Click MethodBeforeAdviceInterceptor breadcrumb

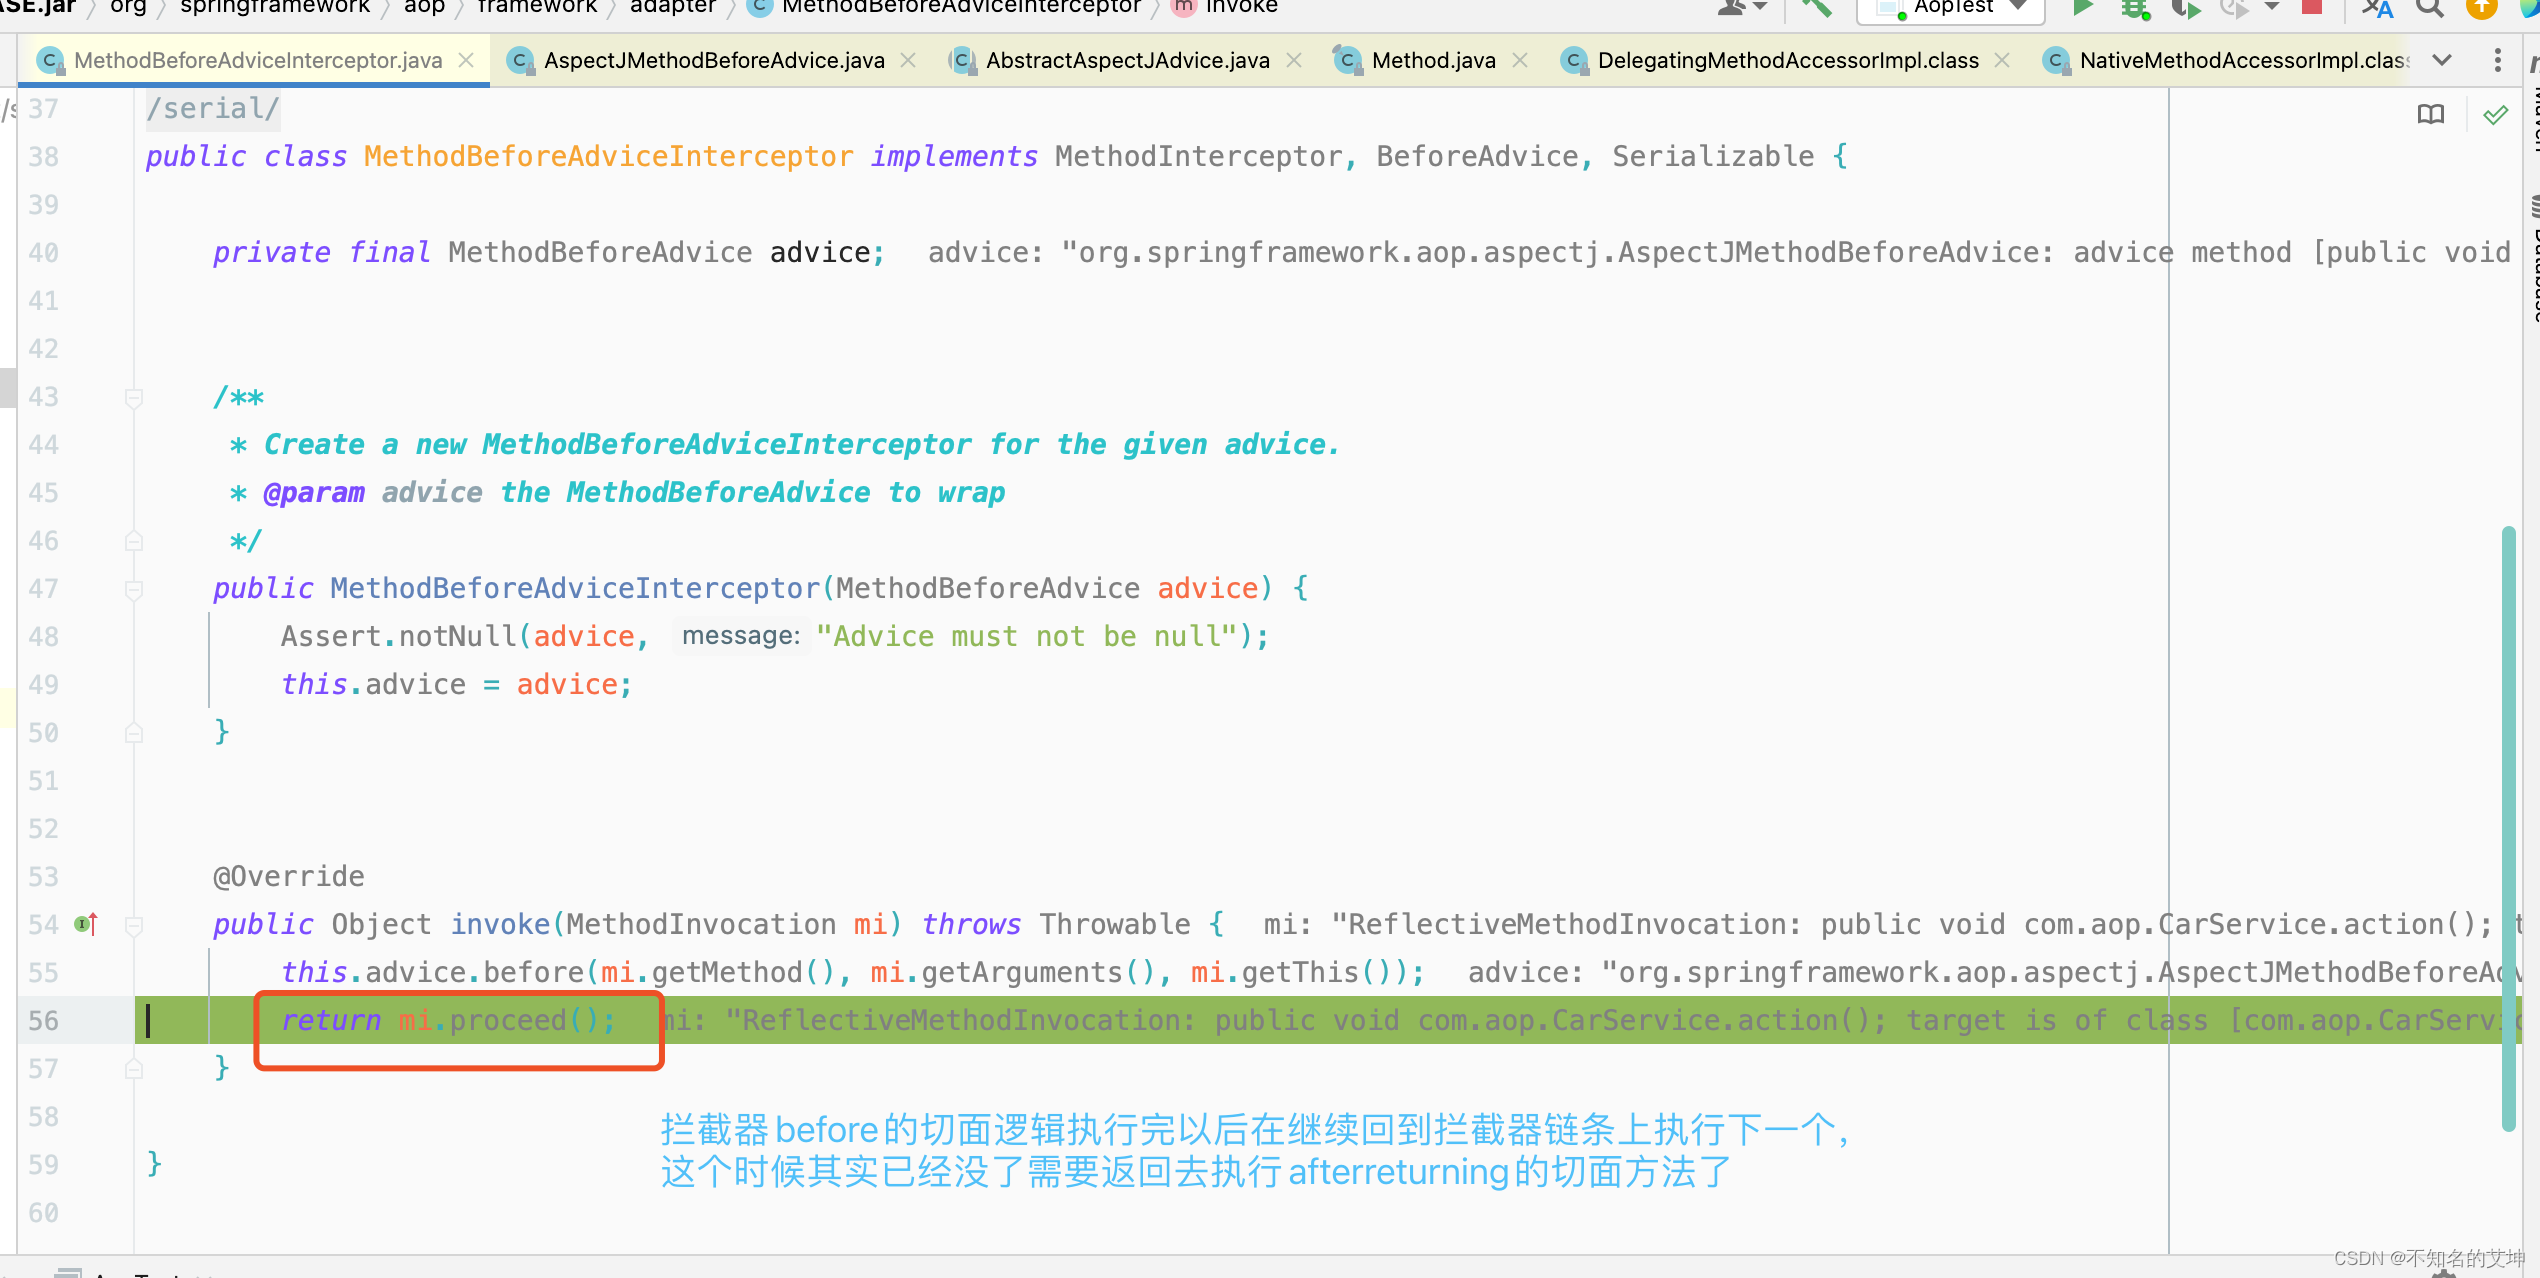(946, 7)
